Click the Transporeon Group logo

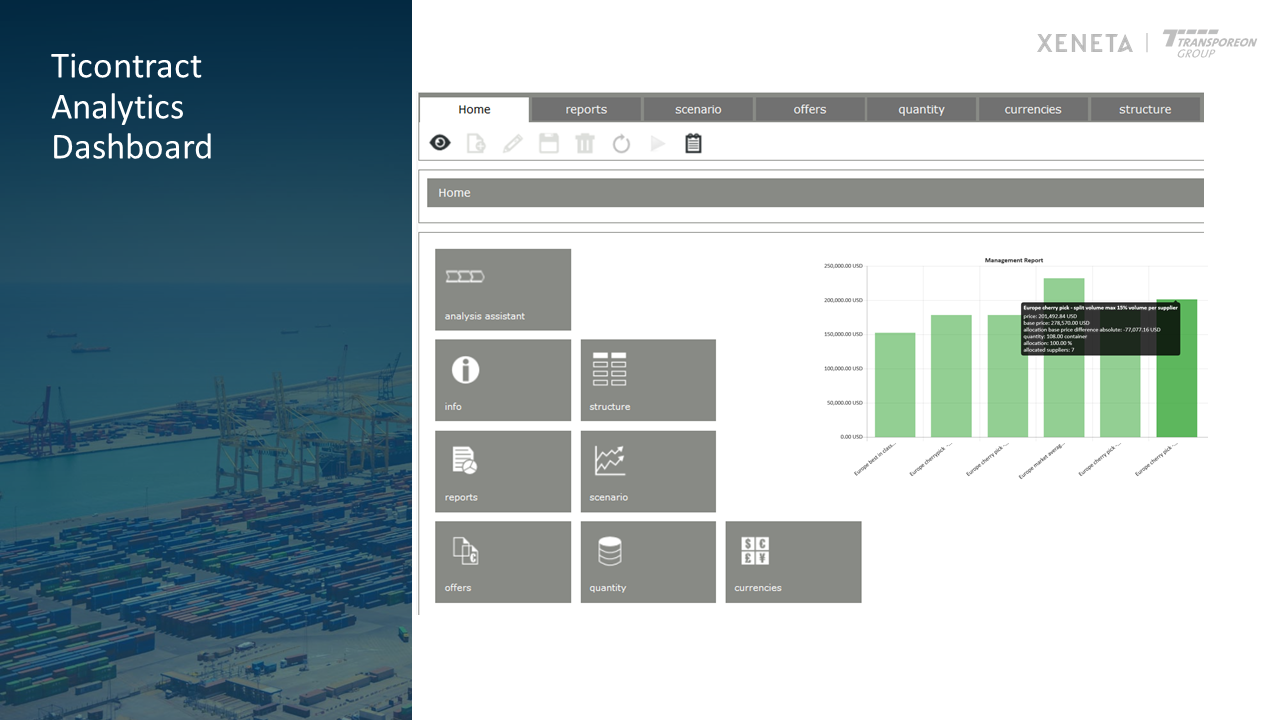pyautogui.click(x=1210, y=44)
